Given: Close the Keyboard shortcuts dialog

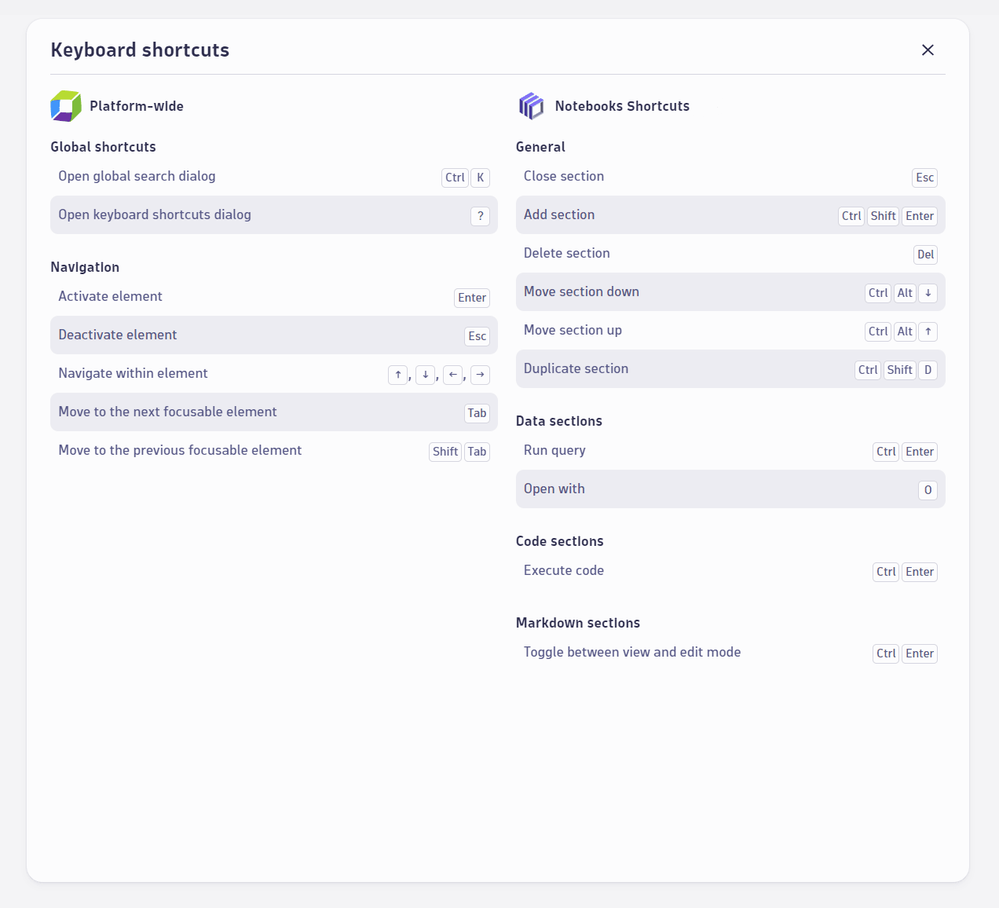Looking at the screenshot, I should (x=927, y=50).
